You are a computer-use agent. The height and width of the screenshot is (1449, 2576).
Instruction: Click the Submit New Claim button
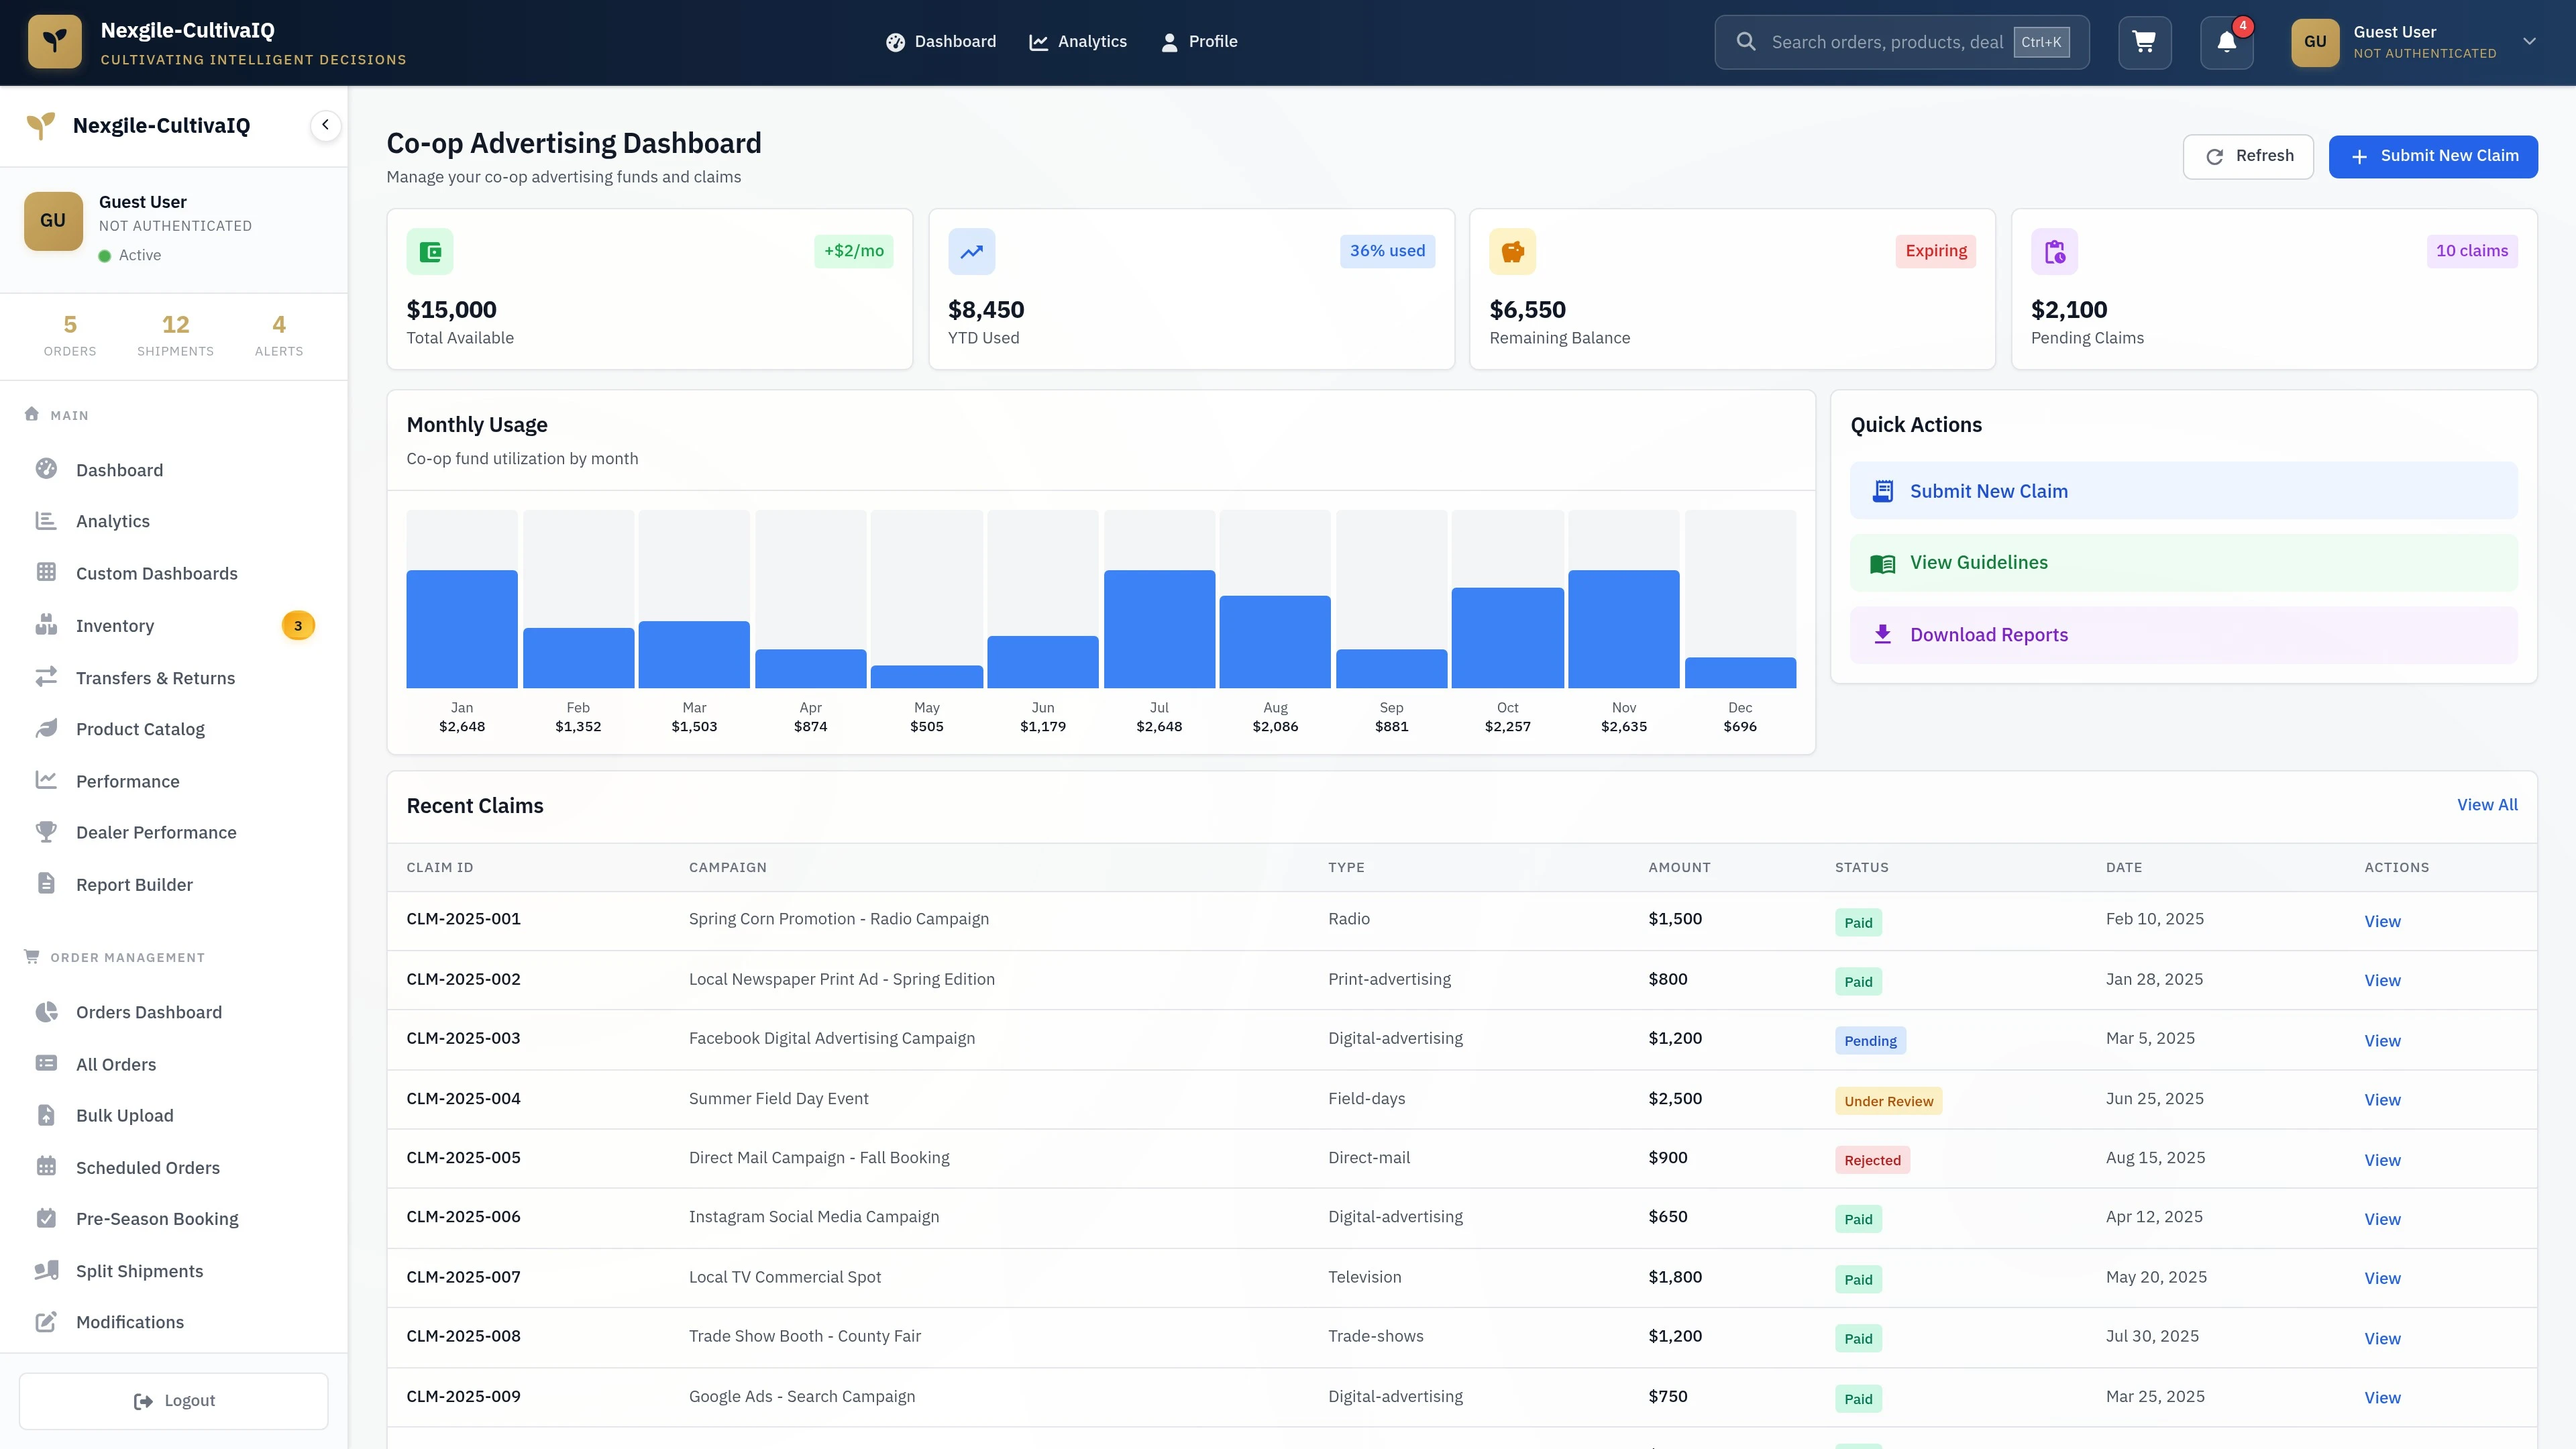click(x=2434, y=156)
